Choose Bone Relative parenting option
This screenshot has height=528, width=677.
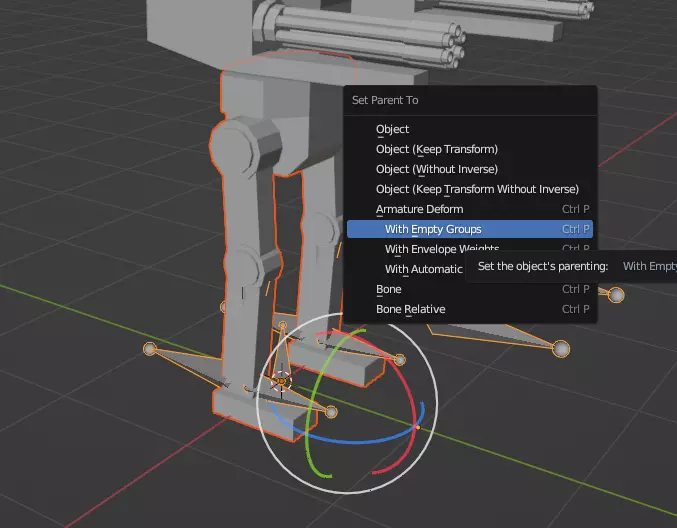tap(410, 309)
